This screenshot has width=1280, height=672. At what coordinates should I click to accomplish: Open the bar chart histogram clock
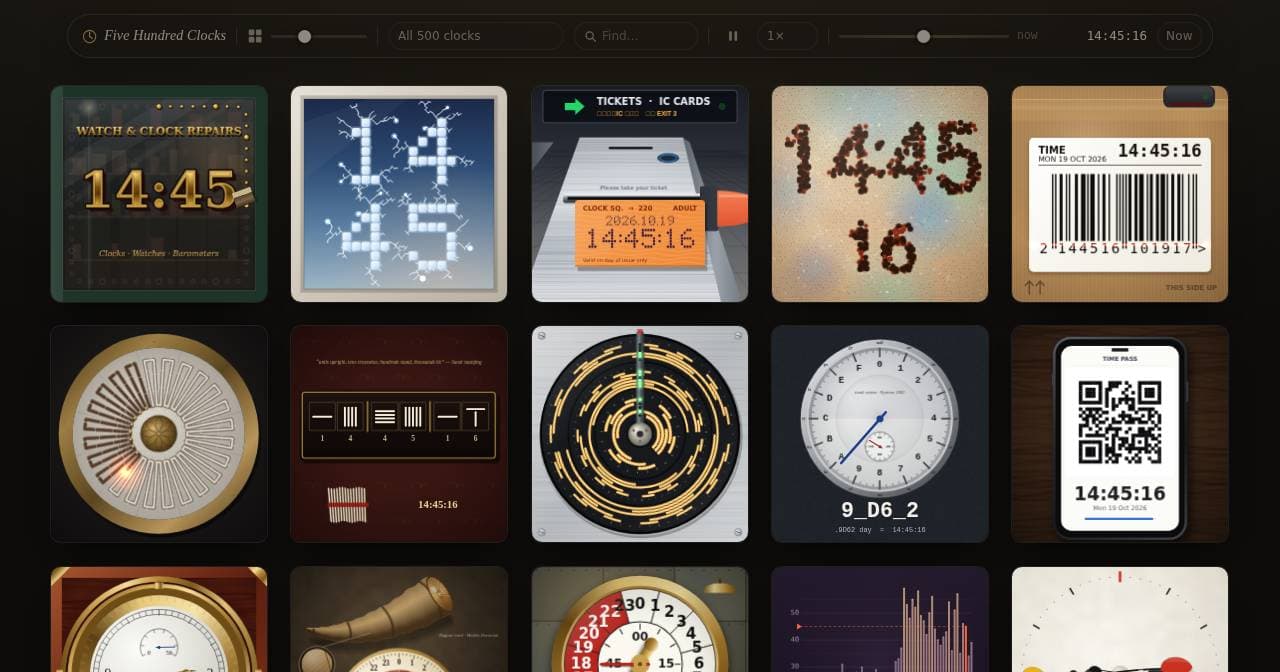[x=880, y=619]
